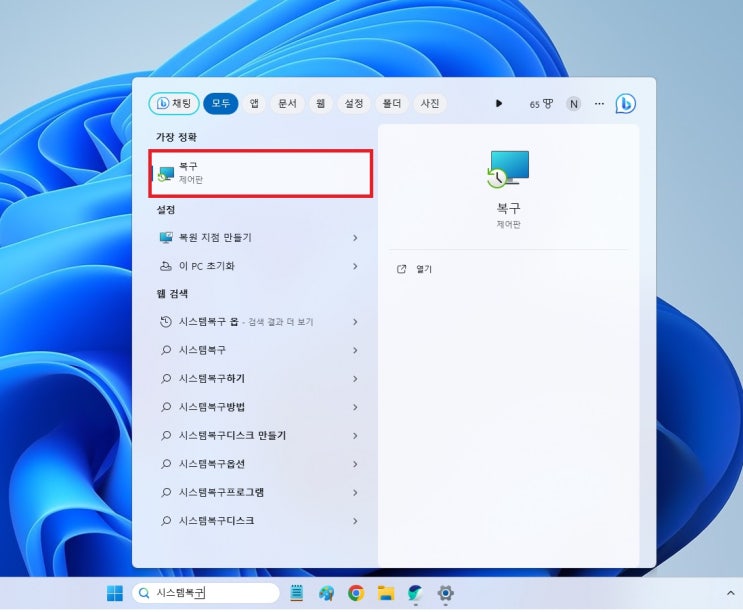Switch to the 문서 filter tab
This screenshot has height=612, width=743.
(x=287, y=103)
